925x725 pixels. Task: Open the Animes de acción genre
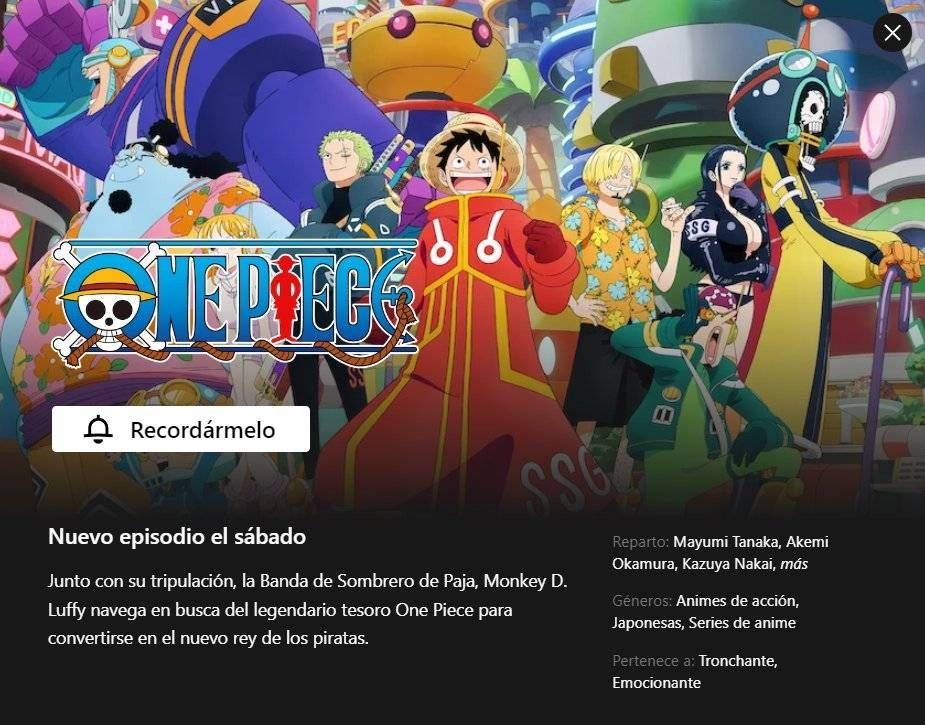736,601
